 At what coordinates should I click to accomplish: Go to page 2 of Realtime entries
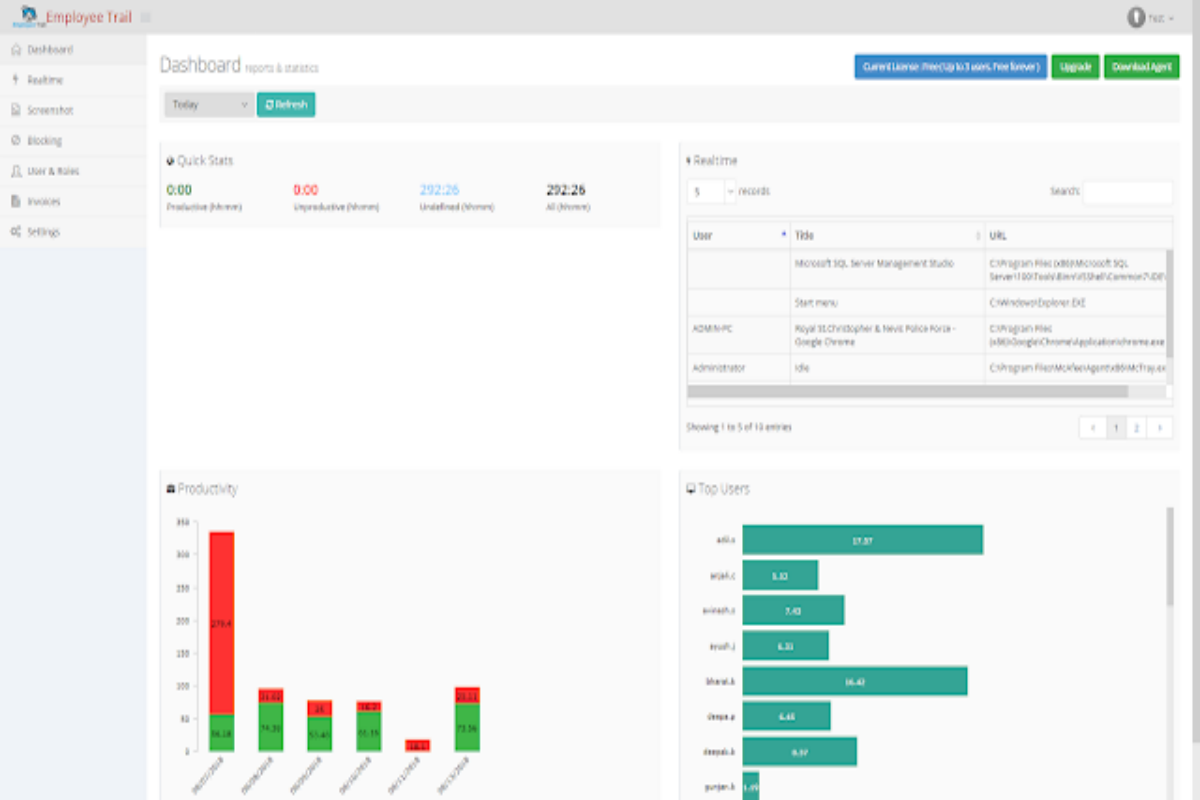click(1136, 427)
